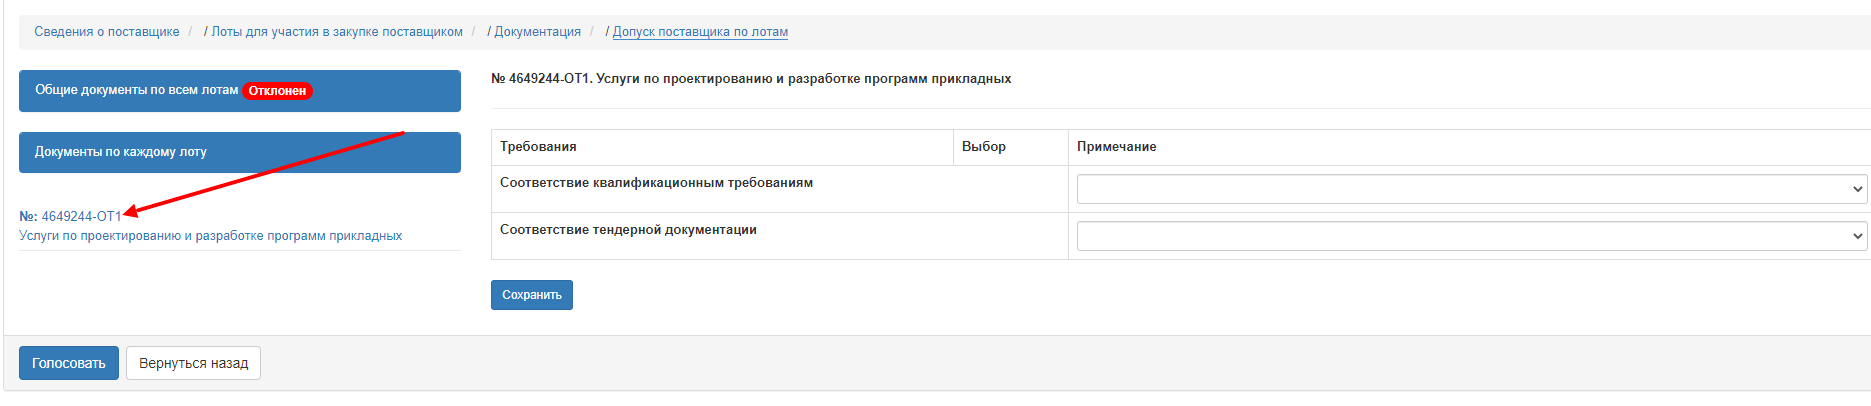This screenshot has height=406, width=1871.
Task: Open the Сведения о поставщике breadcrumb
Action: click(107, 32)
